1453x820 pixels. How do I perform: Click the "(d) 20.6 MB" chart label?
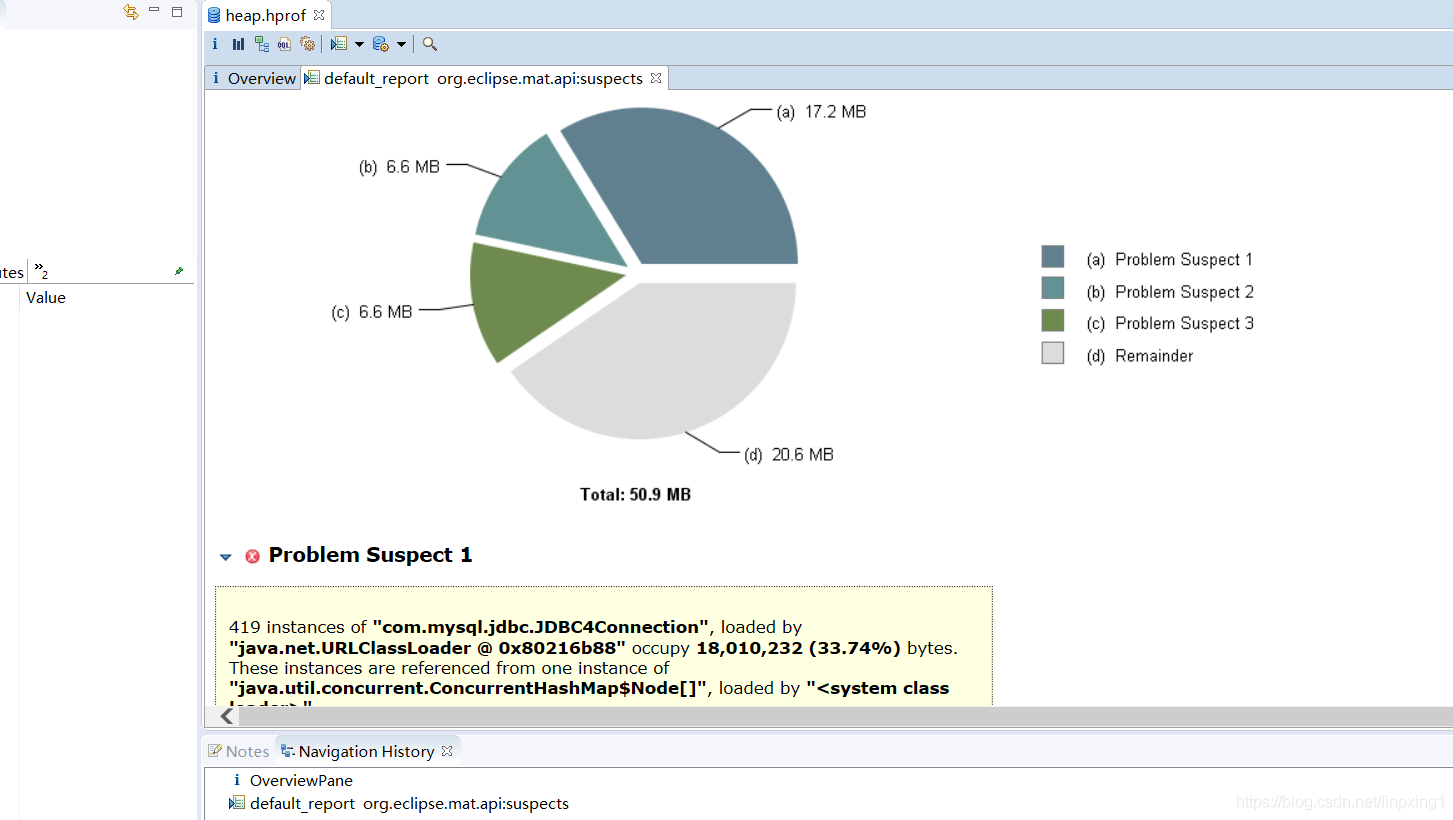click(x=789, y=454)
